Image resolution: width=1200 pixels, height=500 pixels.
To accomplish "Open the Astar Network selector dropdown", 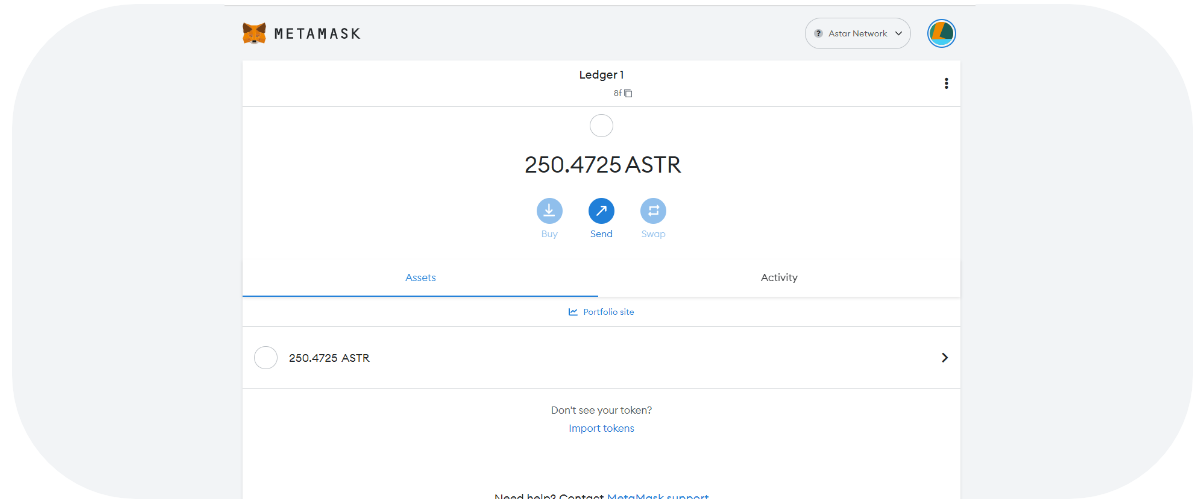I will [x=857, y=33].
